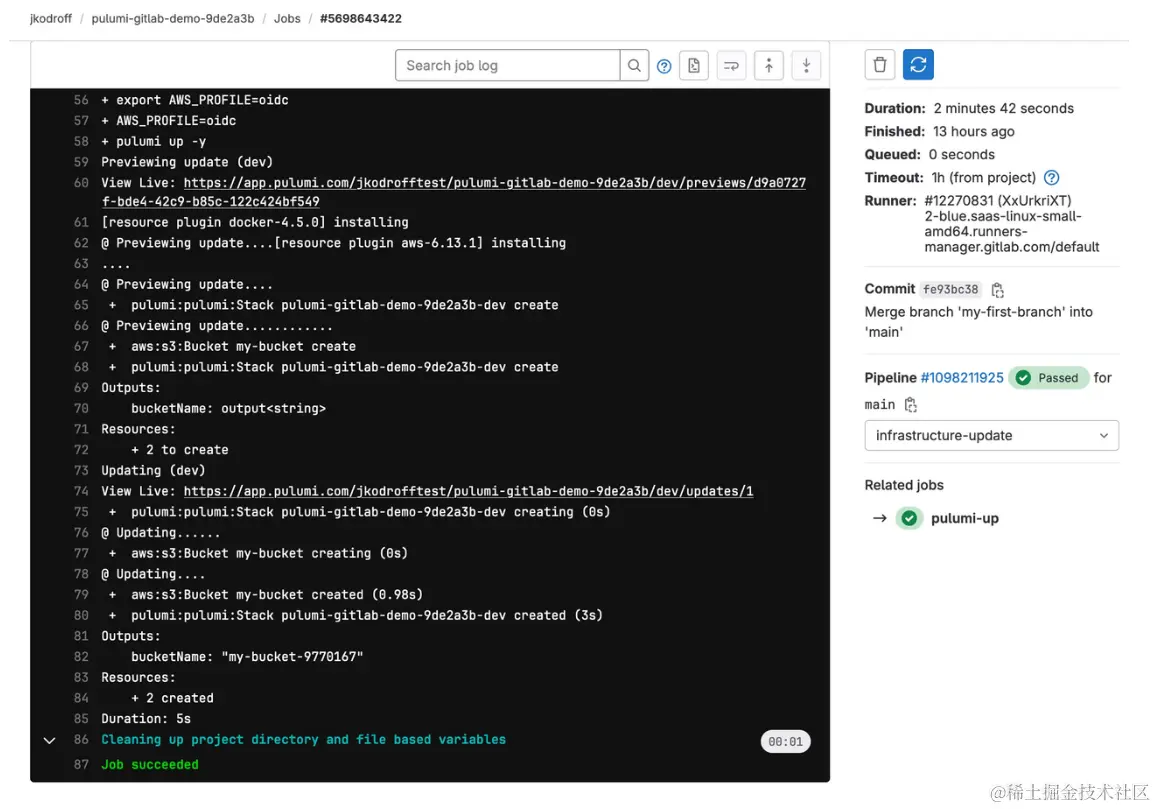Viewport: 1156px width, 809px height.
Task: Click the '+ 2 created' log line
Action: (x=173, y=698)
